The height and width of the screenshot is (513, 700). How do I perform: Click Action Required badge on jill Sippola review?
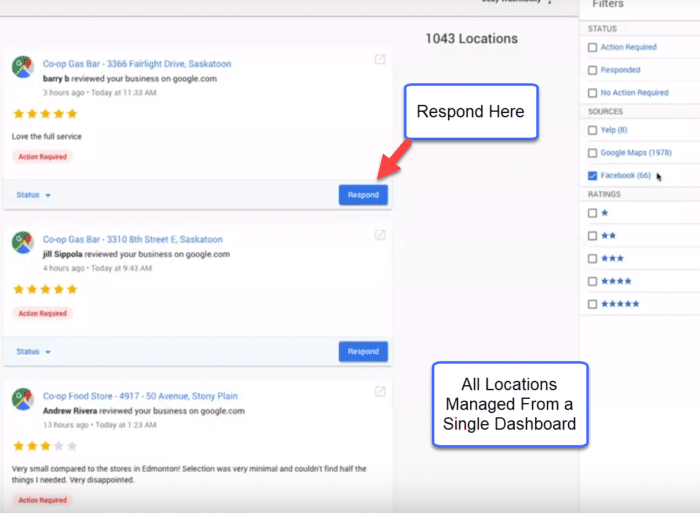[42, 313]
